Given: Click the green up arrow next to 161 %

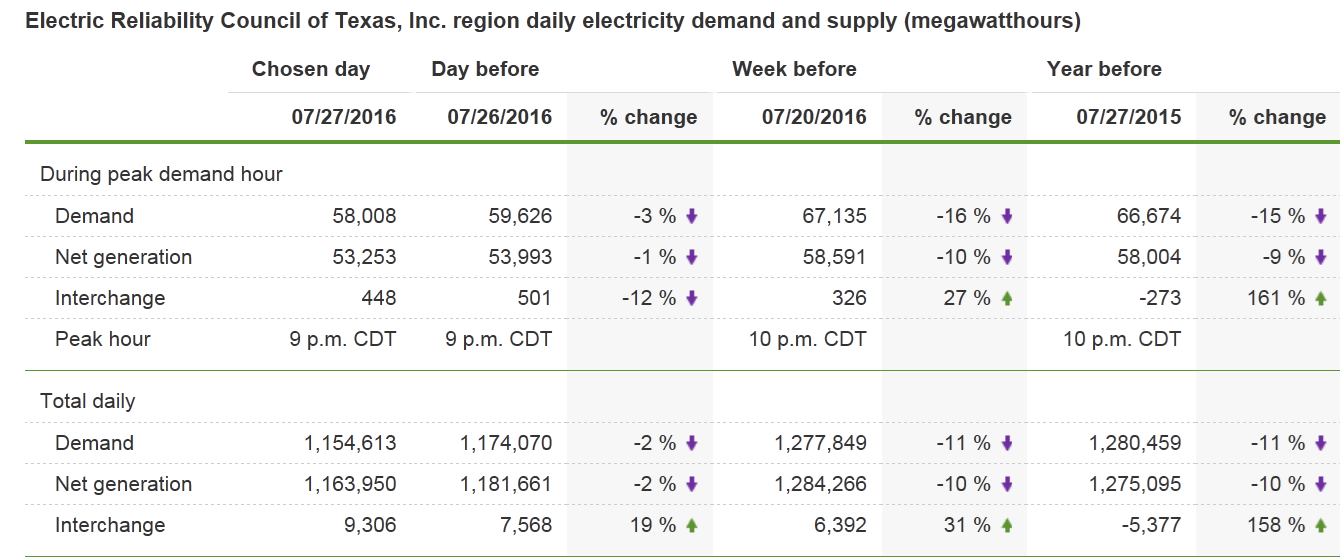Looking at the screenshot, I should [x=1321, y=298].
